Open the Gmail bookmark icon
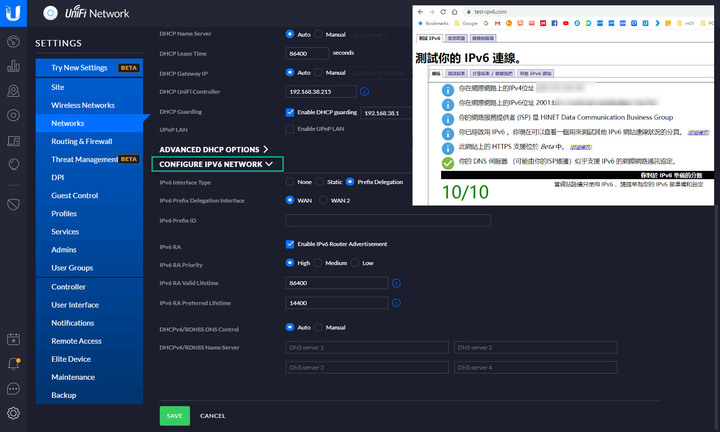This screenshot has height=432, width=720. [497, 23]
